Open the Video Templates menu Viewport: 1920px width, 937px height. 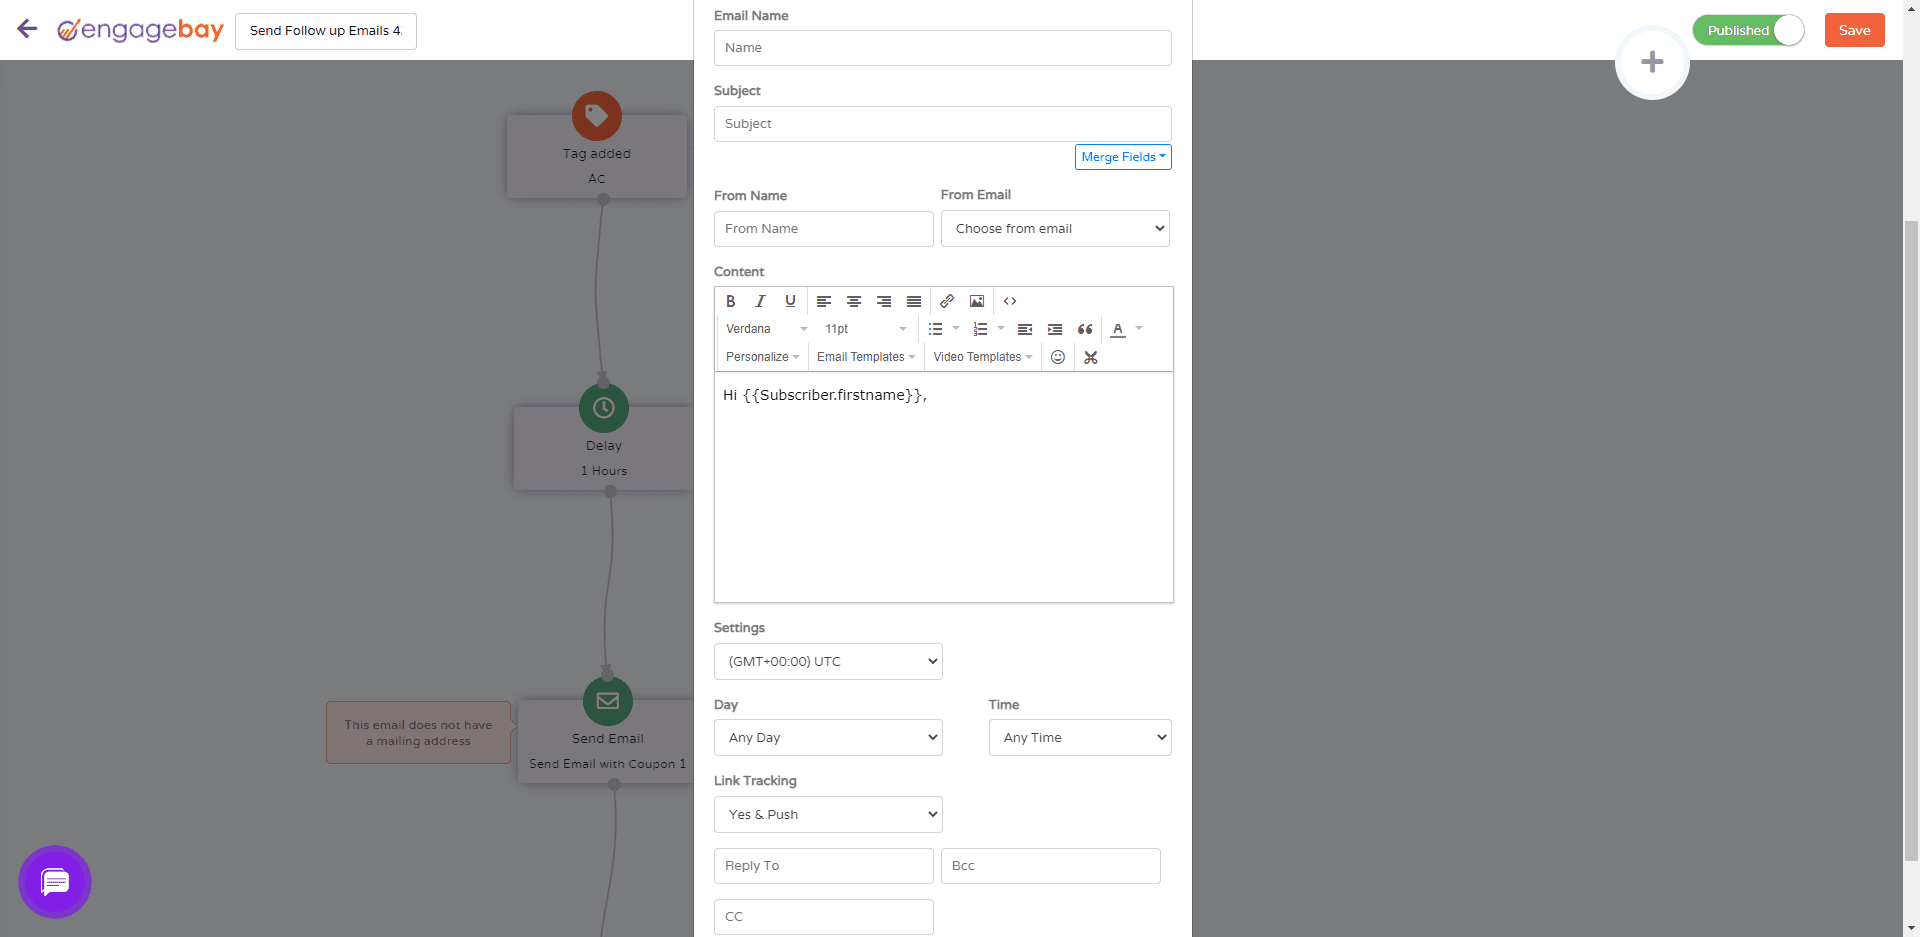(983, 357)
